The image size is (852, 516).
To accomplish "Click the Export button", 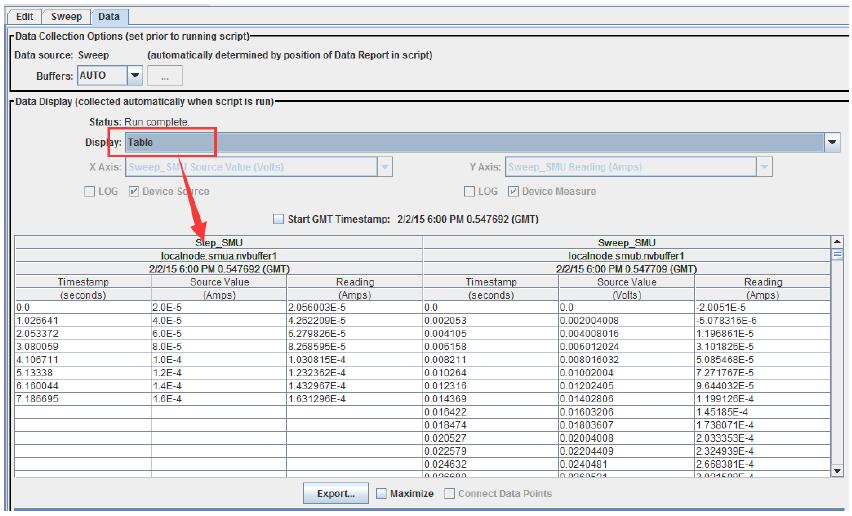I will point(335,493).
